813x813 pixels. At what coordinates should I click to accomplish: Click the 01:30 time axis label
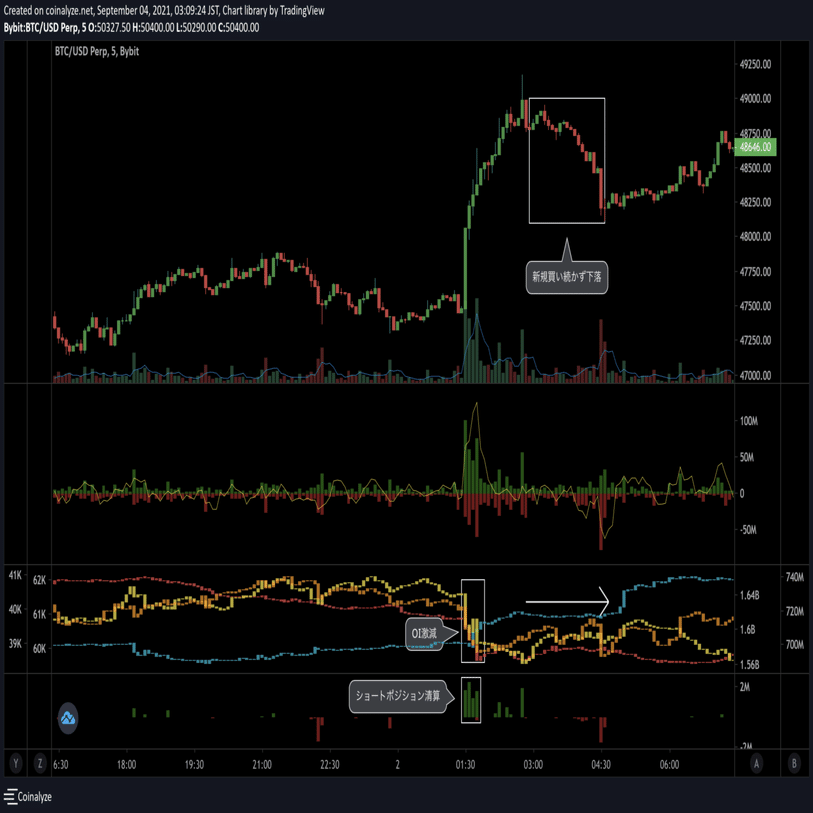pos(466,765)
